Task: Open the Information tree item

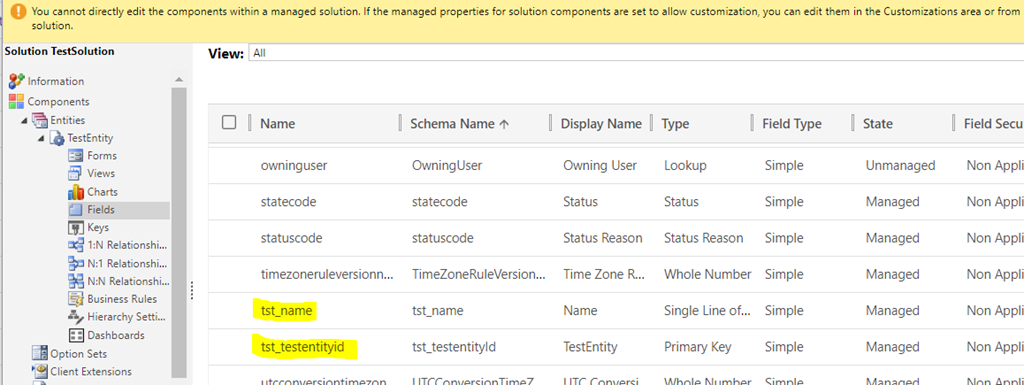Action: tap(56, 82)
